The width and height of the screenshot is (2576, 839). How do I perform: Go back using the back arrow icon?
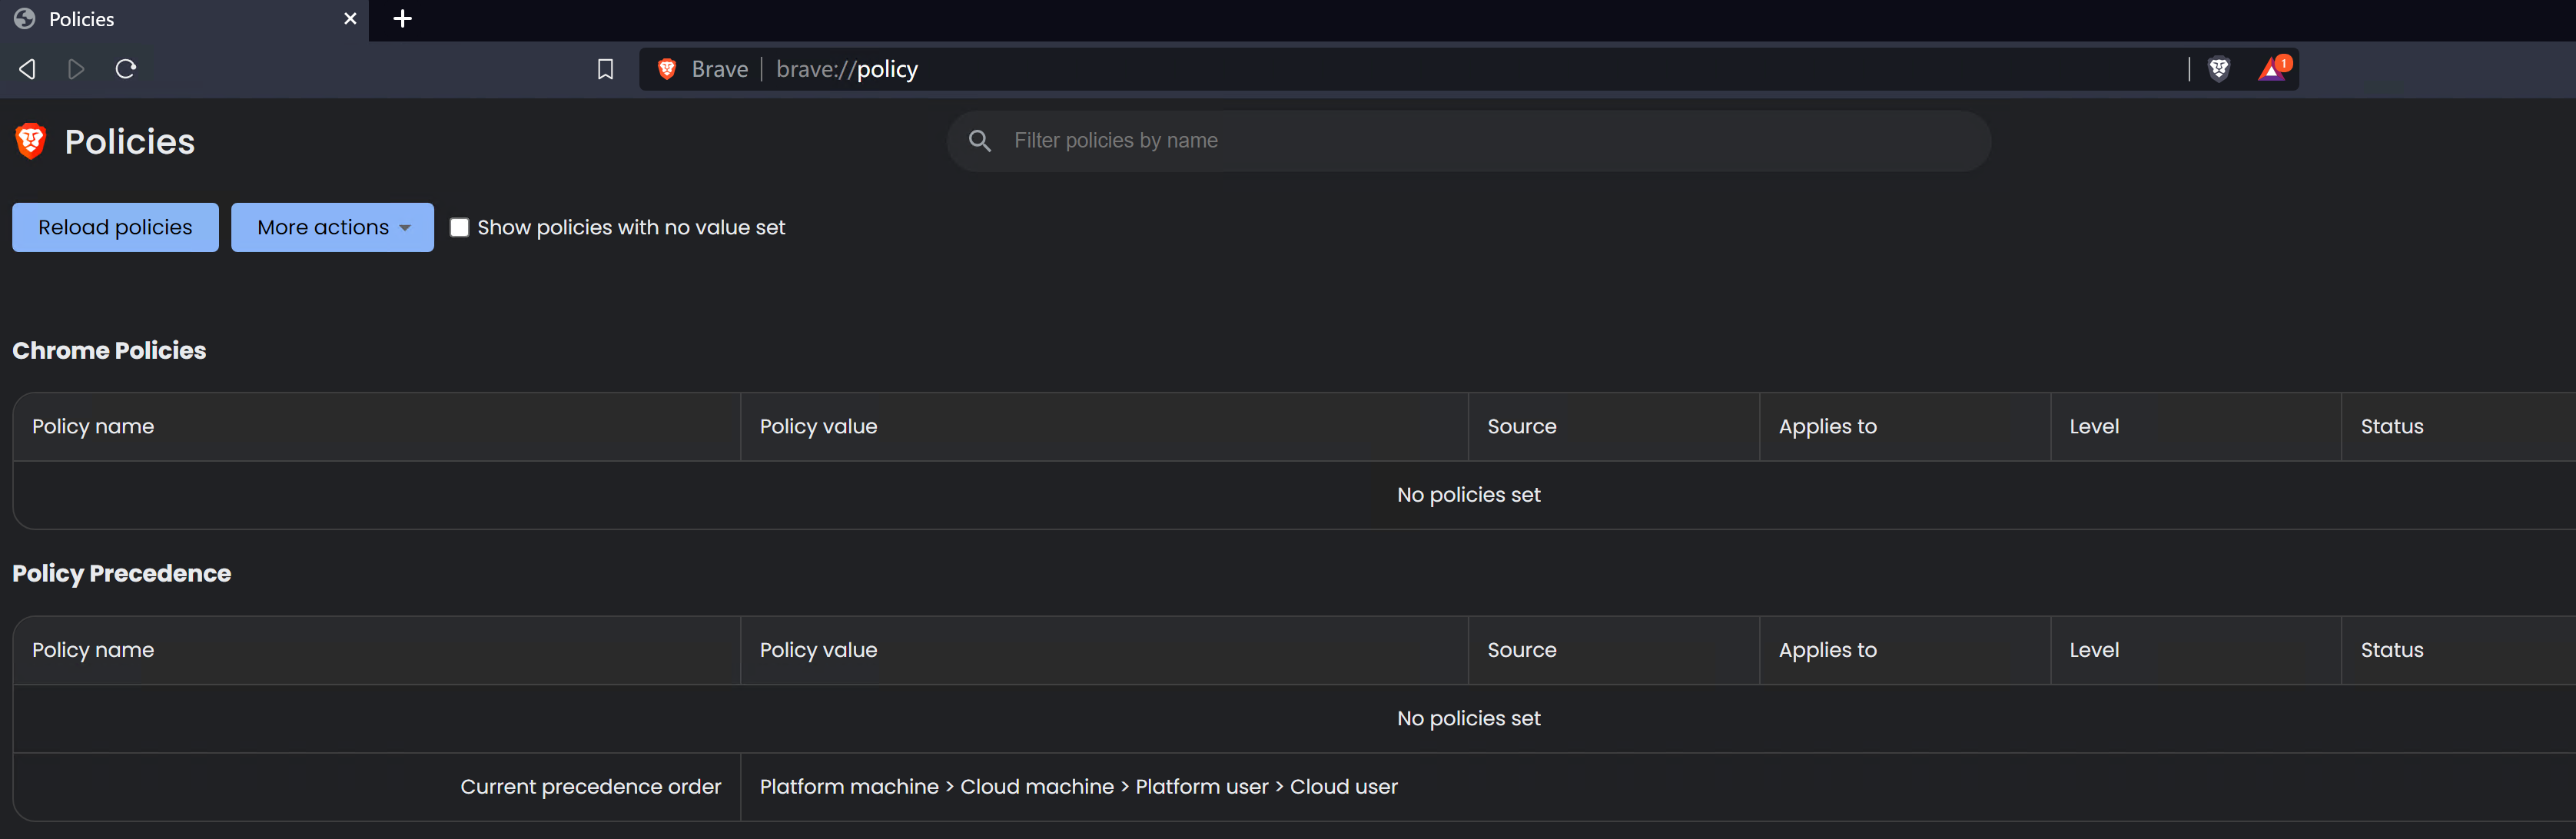(27, 69)
